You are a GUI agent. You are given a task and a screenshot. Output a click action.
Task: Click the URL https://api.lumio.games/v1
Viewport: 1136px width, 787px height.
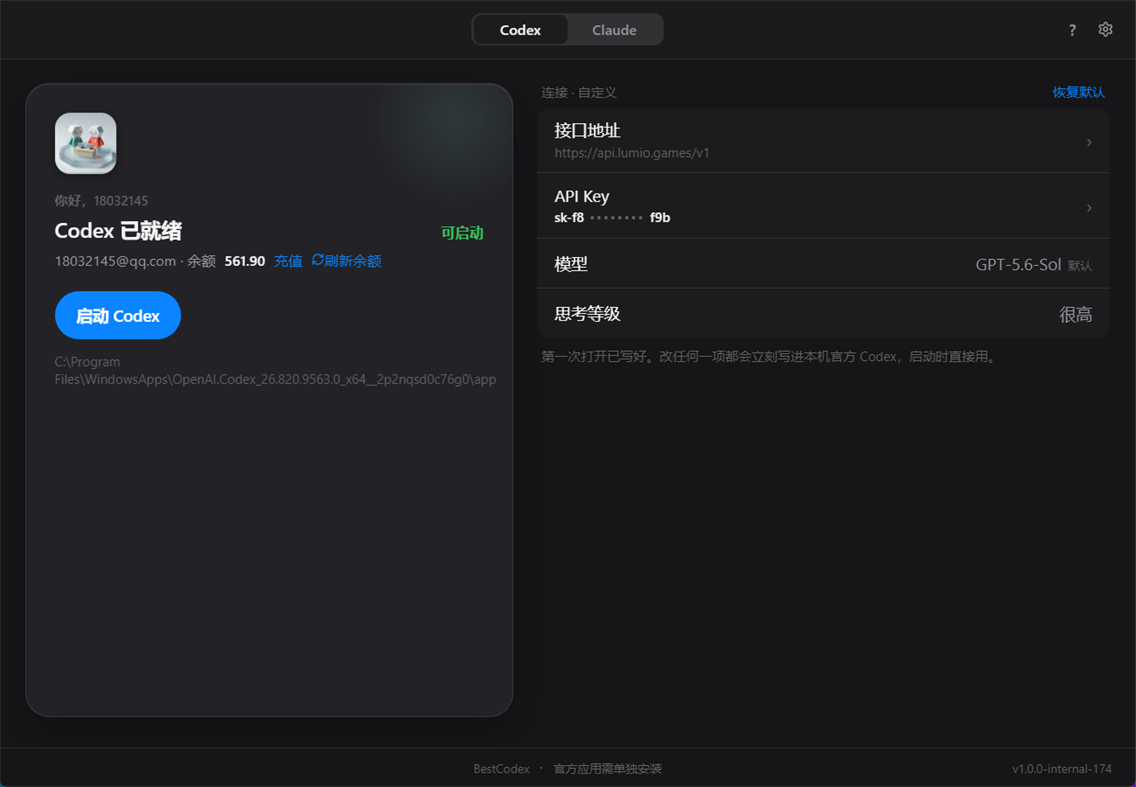pyautogui.click(x=632, y=153)
